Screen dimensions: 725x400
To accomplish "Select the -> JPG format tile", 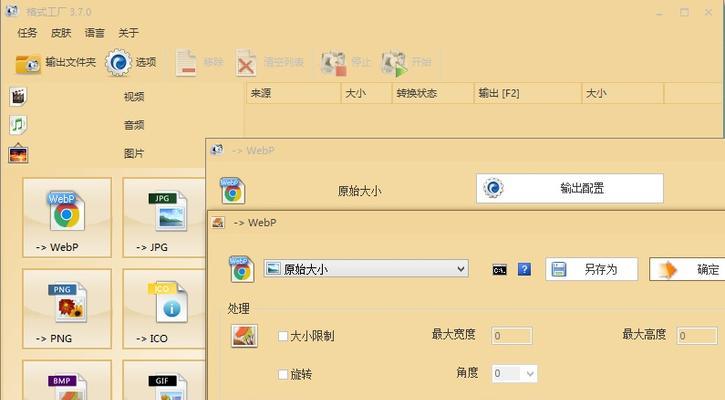I will [x=164, y=217].
